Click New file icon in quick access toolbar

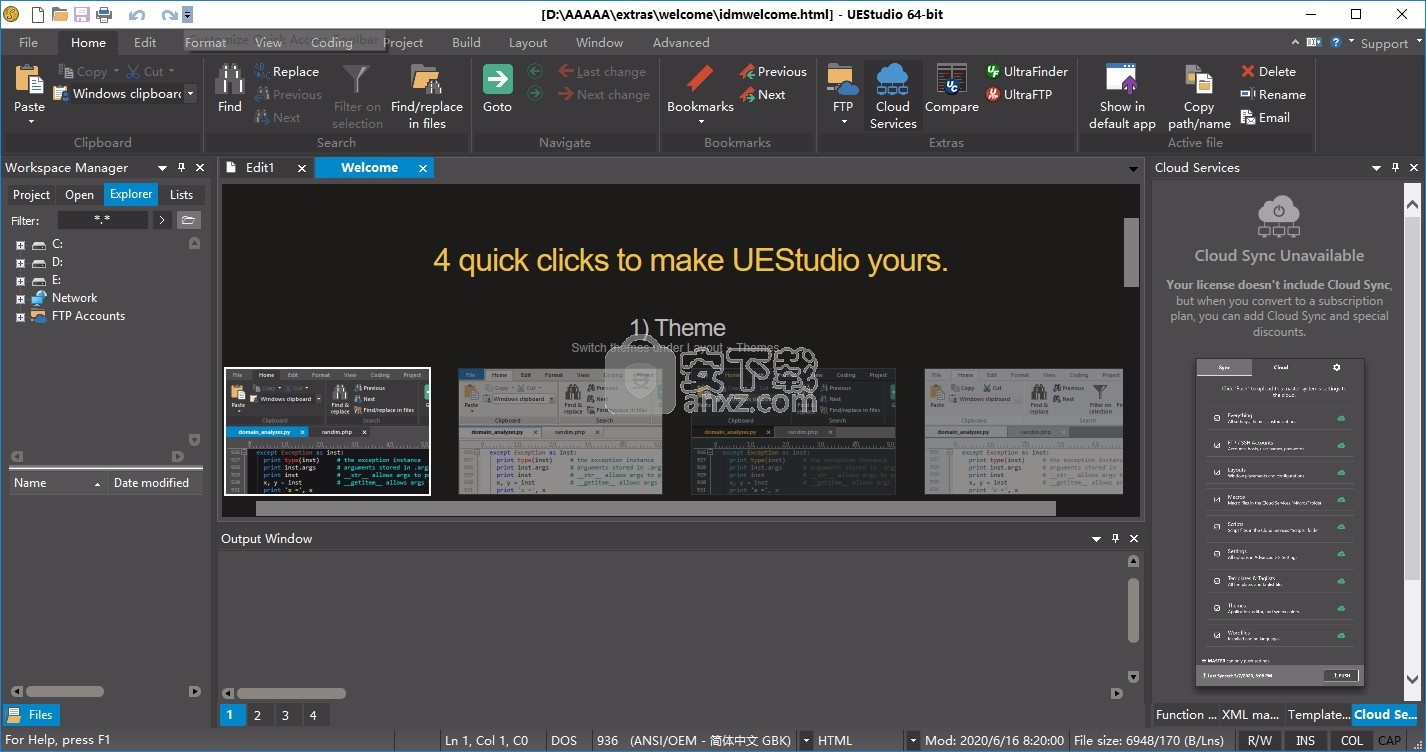click(x=38, y=14)
